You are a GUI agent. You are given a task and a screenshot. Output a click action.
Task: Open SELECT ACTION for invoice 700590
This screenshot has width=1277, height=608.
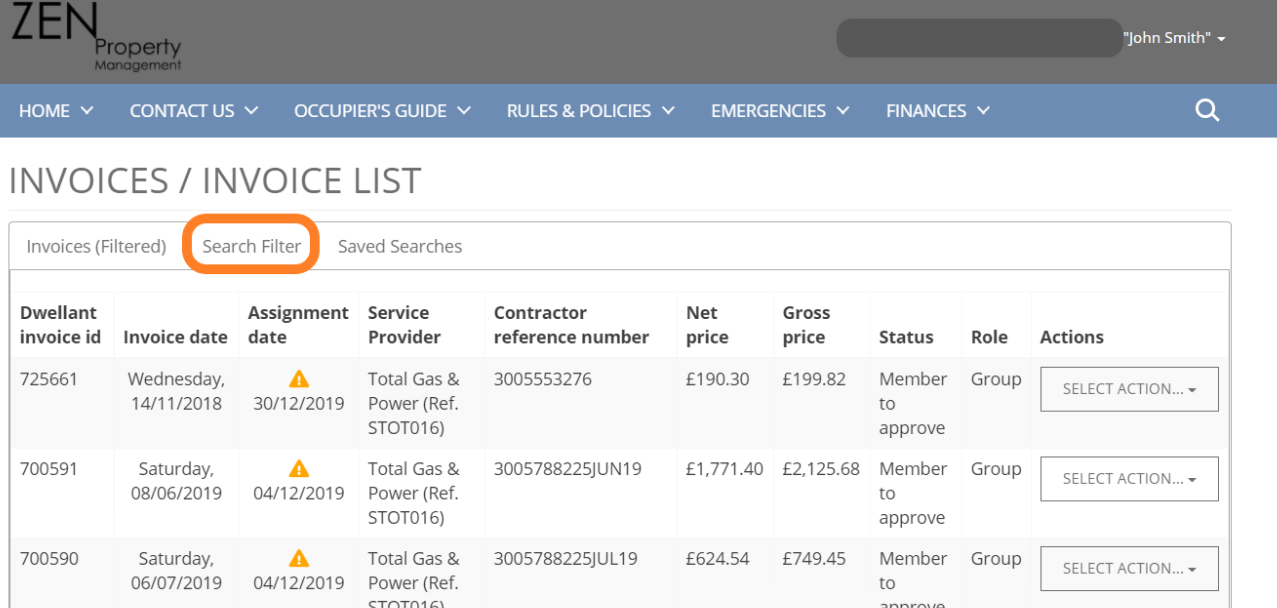[1128, 568]
